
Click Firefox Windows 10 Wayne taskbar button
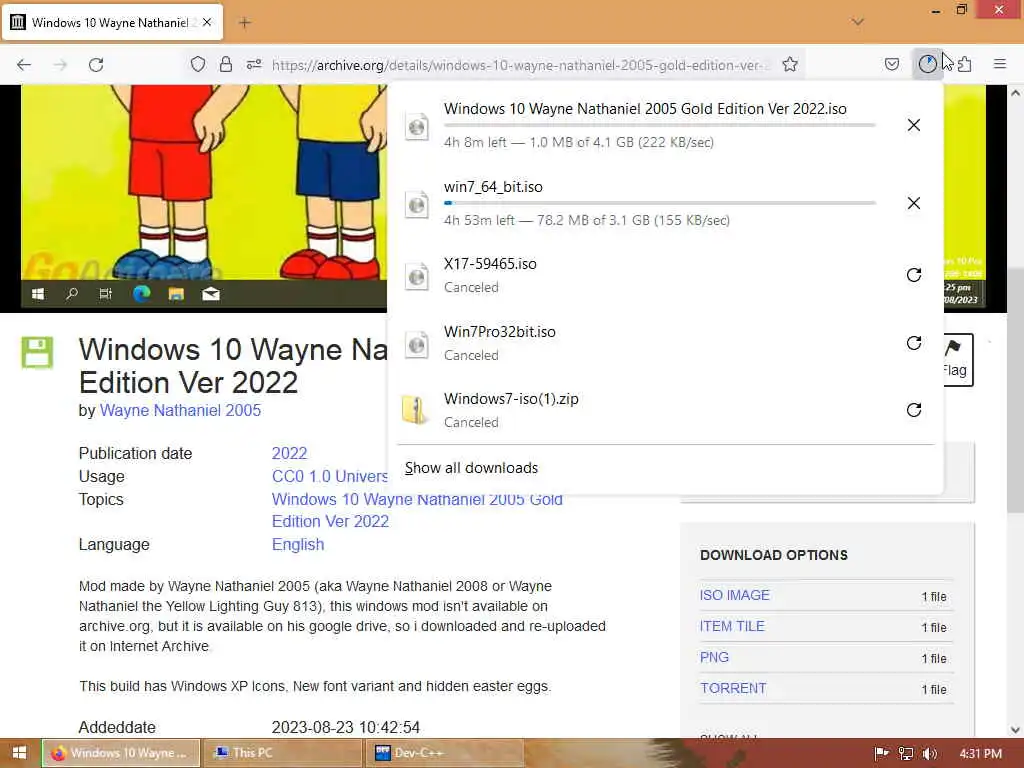pos(121,752)
